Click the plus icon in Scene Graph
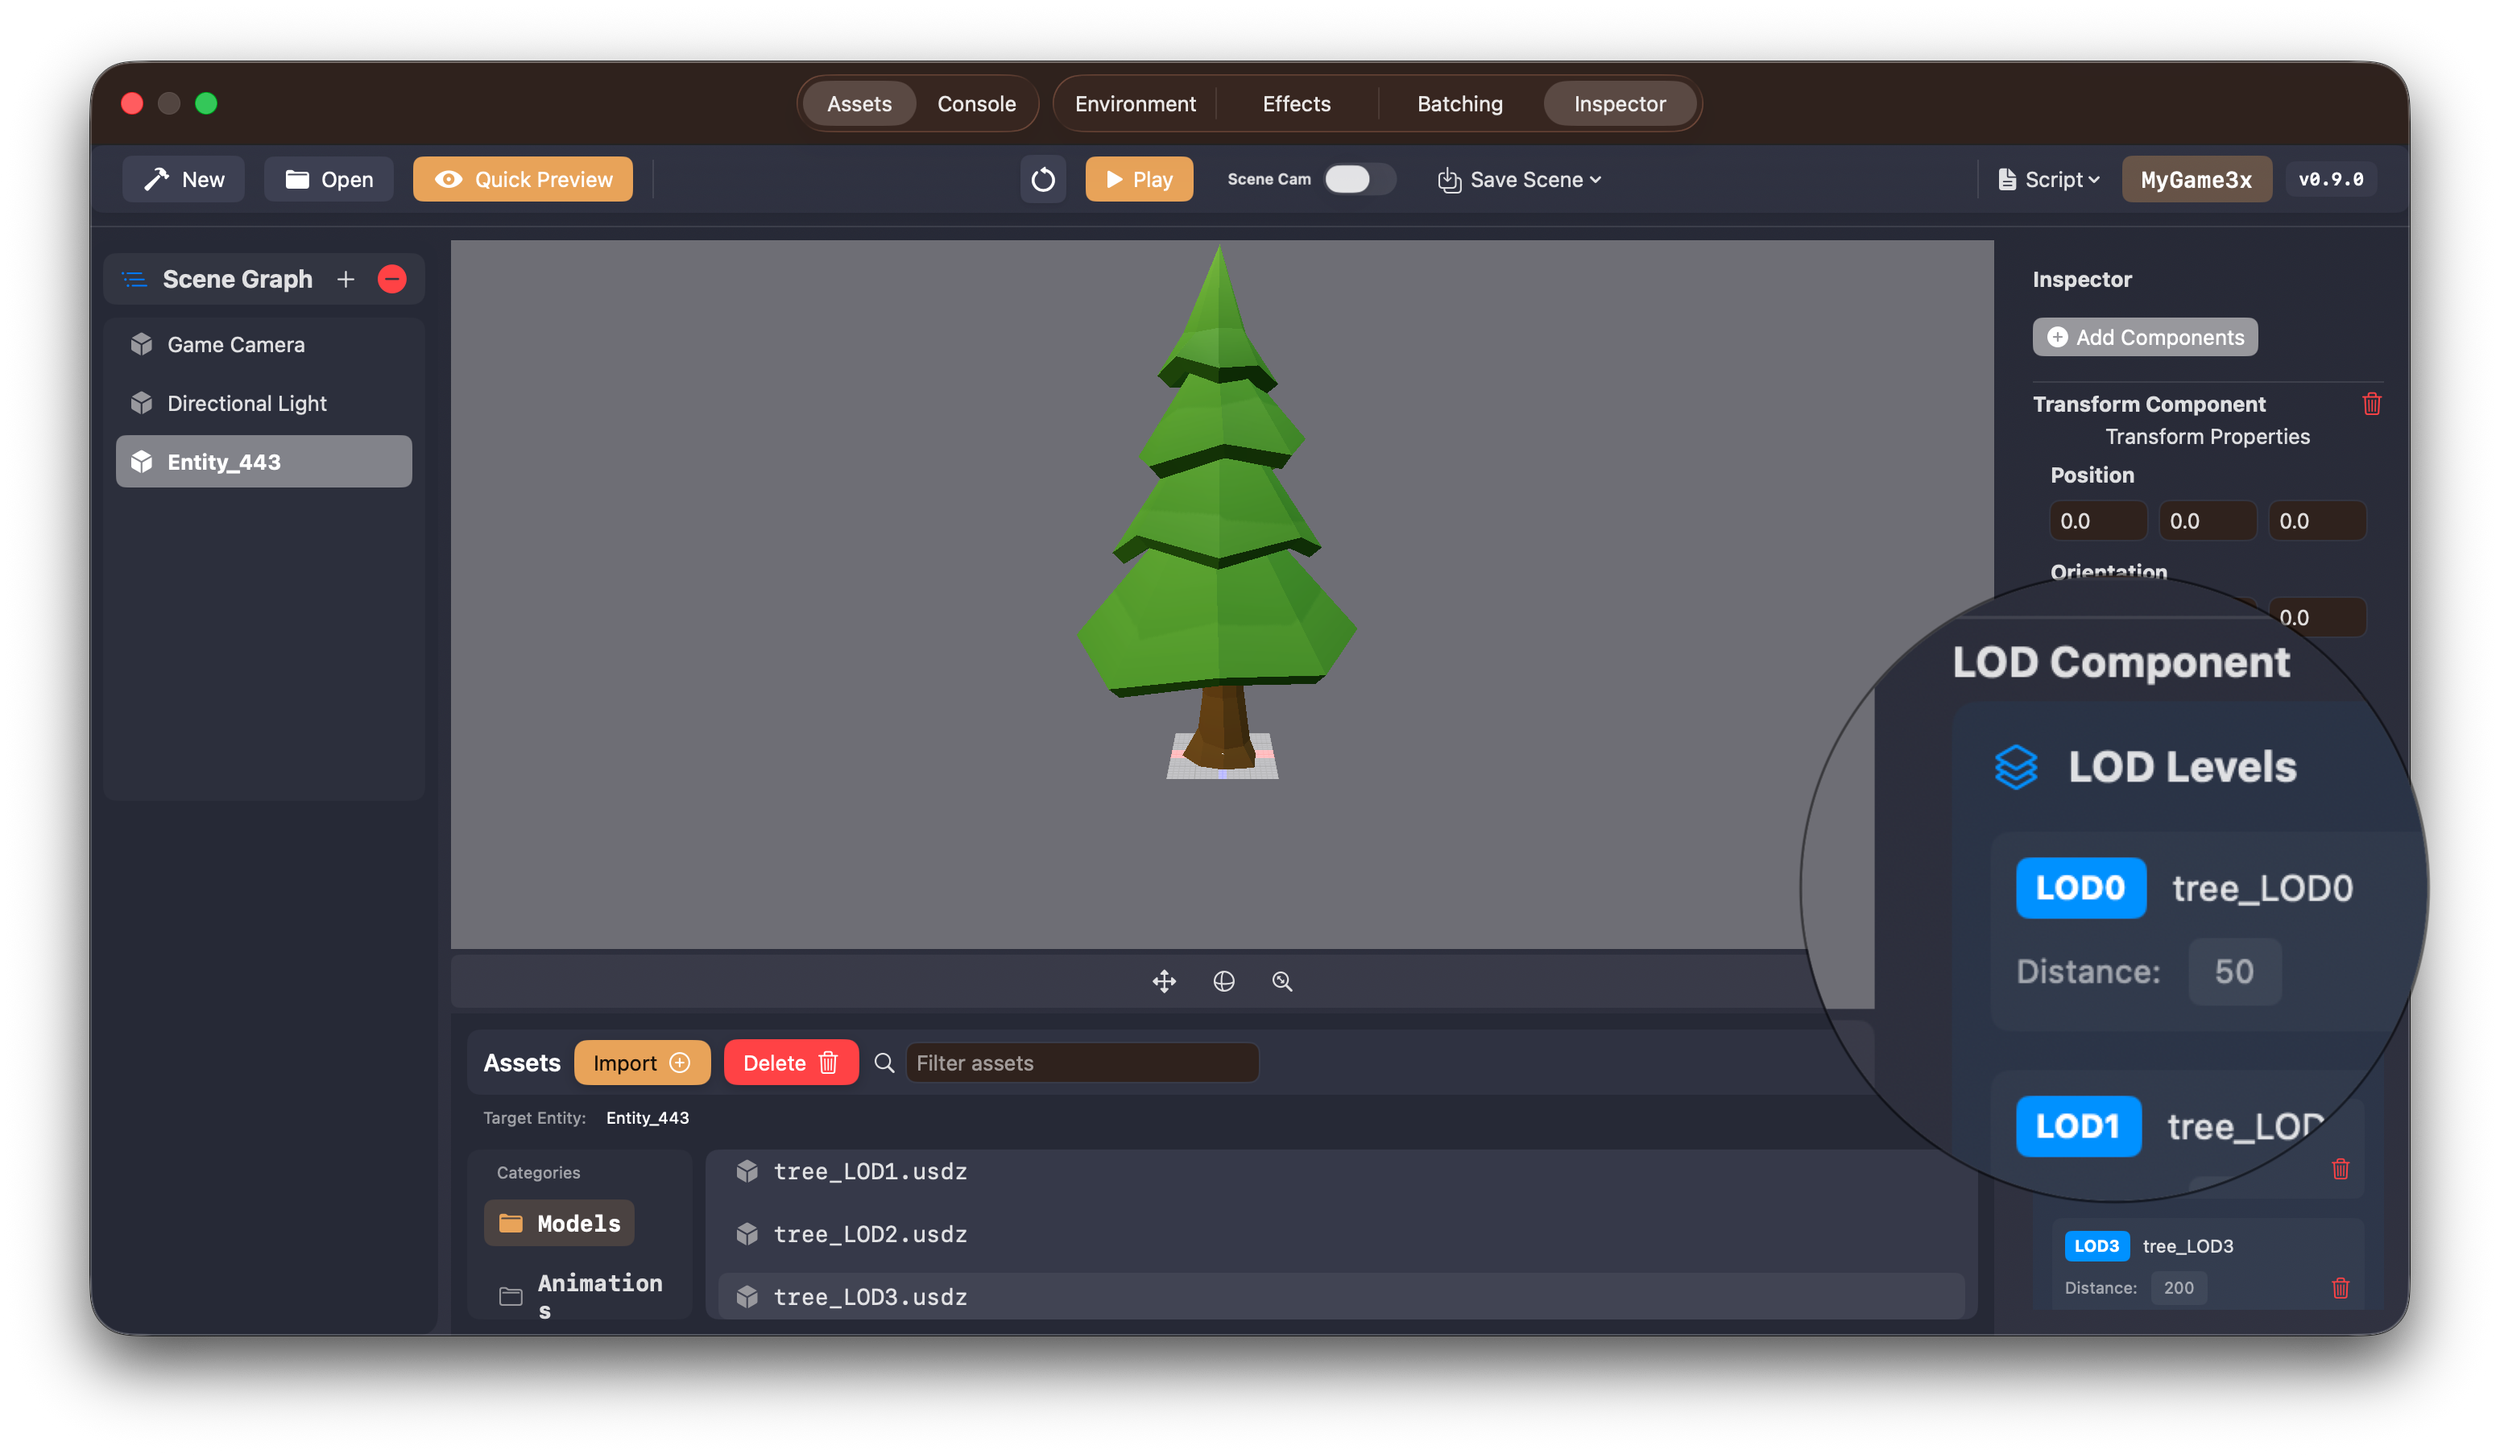 point(346,279)
